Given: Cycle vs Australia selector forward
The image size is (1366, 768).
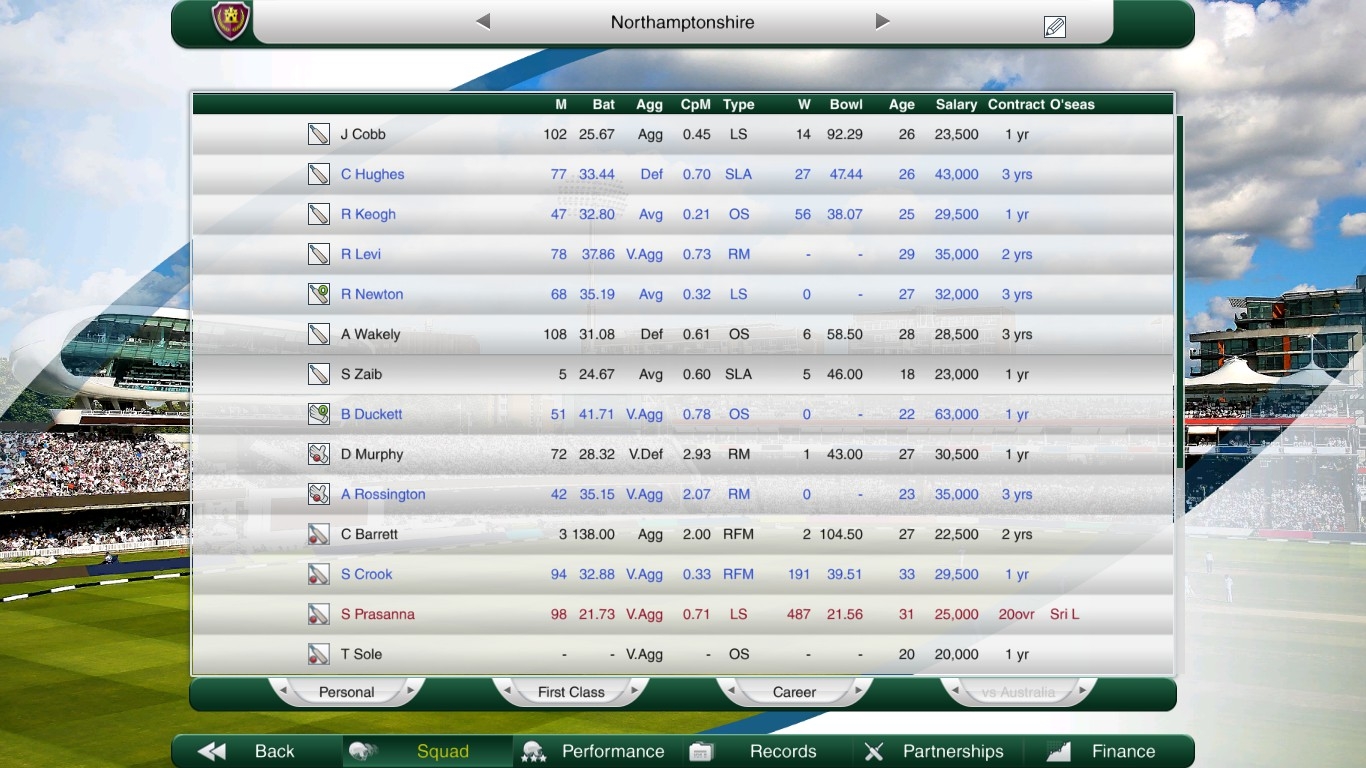Looking at the screenshot, I should point(1082,691).
